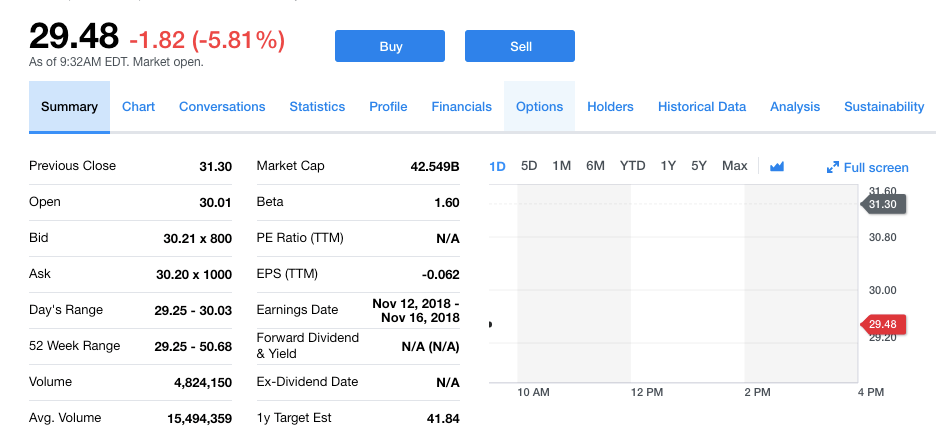The height and width of the screenshot is (439, 936).
Task: Select the Profile tab
Action: click(388, 107)
